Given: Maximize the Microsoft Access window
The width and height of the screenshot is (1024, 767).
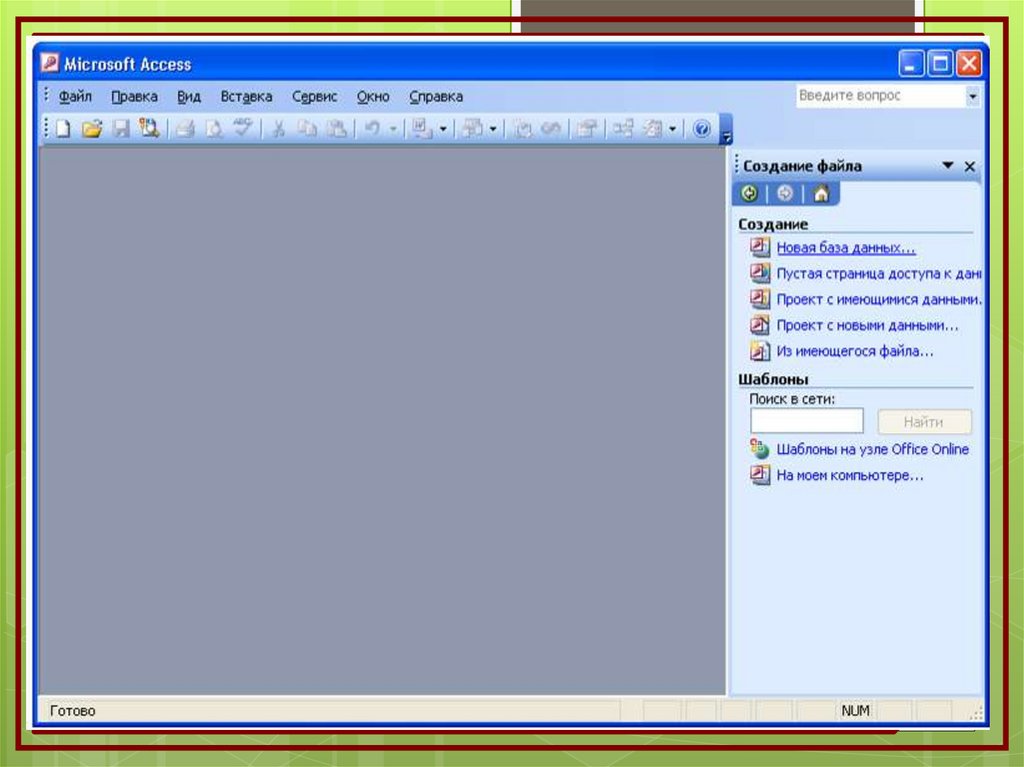Looking at the screenshot, I should (940, 64).
